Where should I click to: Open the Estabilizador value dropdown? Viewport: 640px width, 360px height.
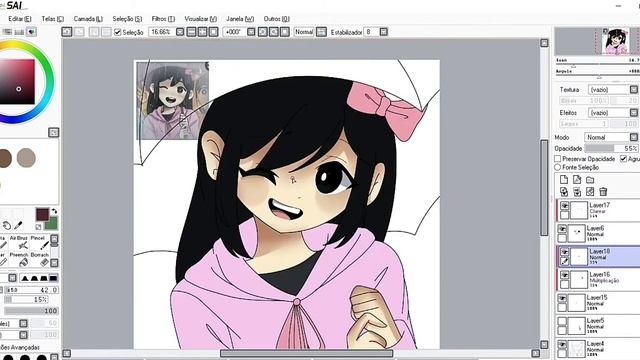pyautogui.click(x=384, y=32)
